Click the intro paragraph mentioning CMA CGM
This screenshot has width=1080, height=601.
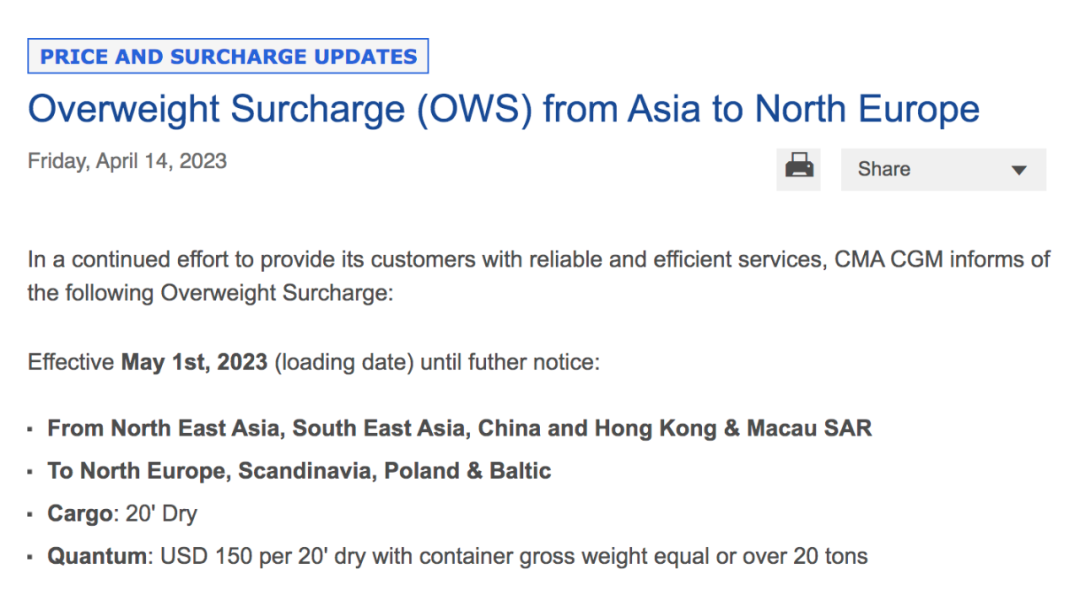coord(539,261)
